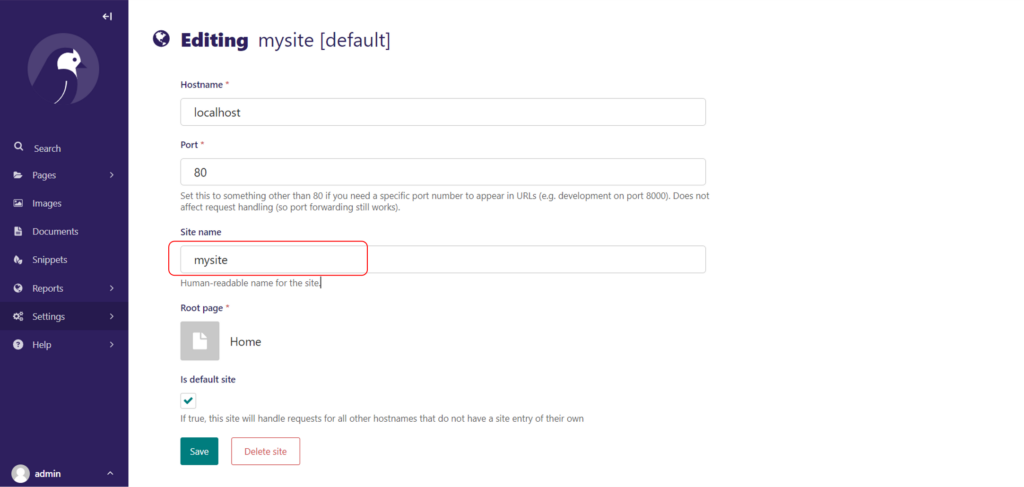Screen dimensions: 1024x487
Task: Click the Site name text field
Action: click(443, 260)
